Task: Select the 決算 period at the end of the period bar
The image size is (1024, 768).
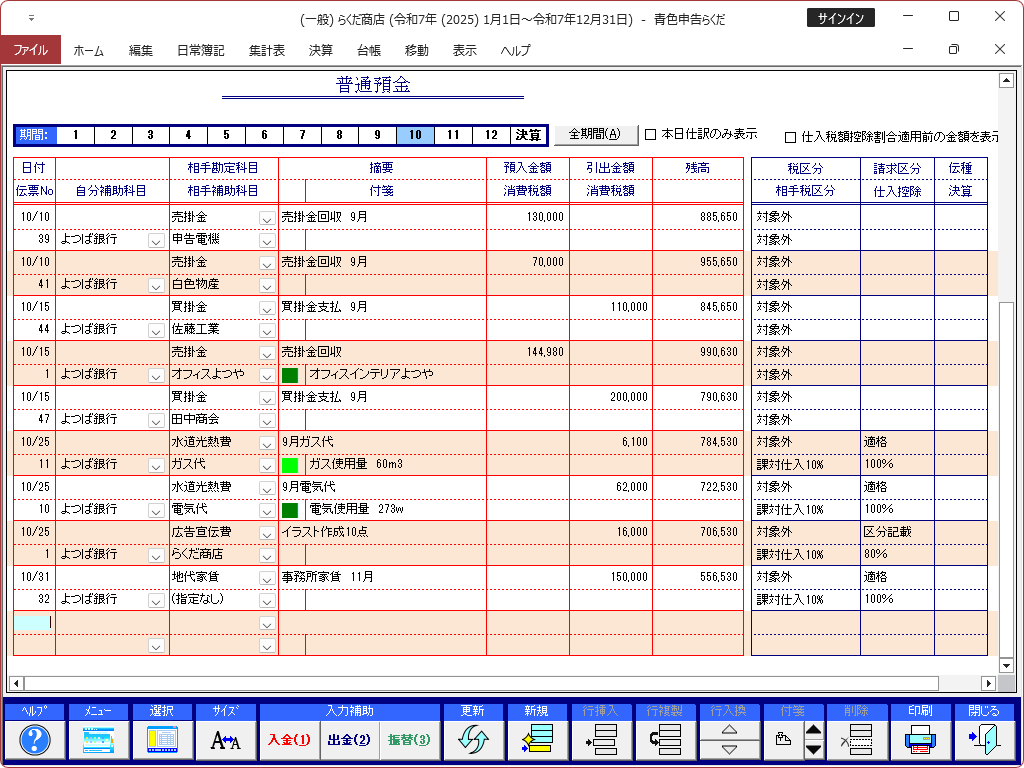Action: coord(528,135)
